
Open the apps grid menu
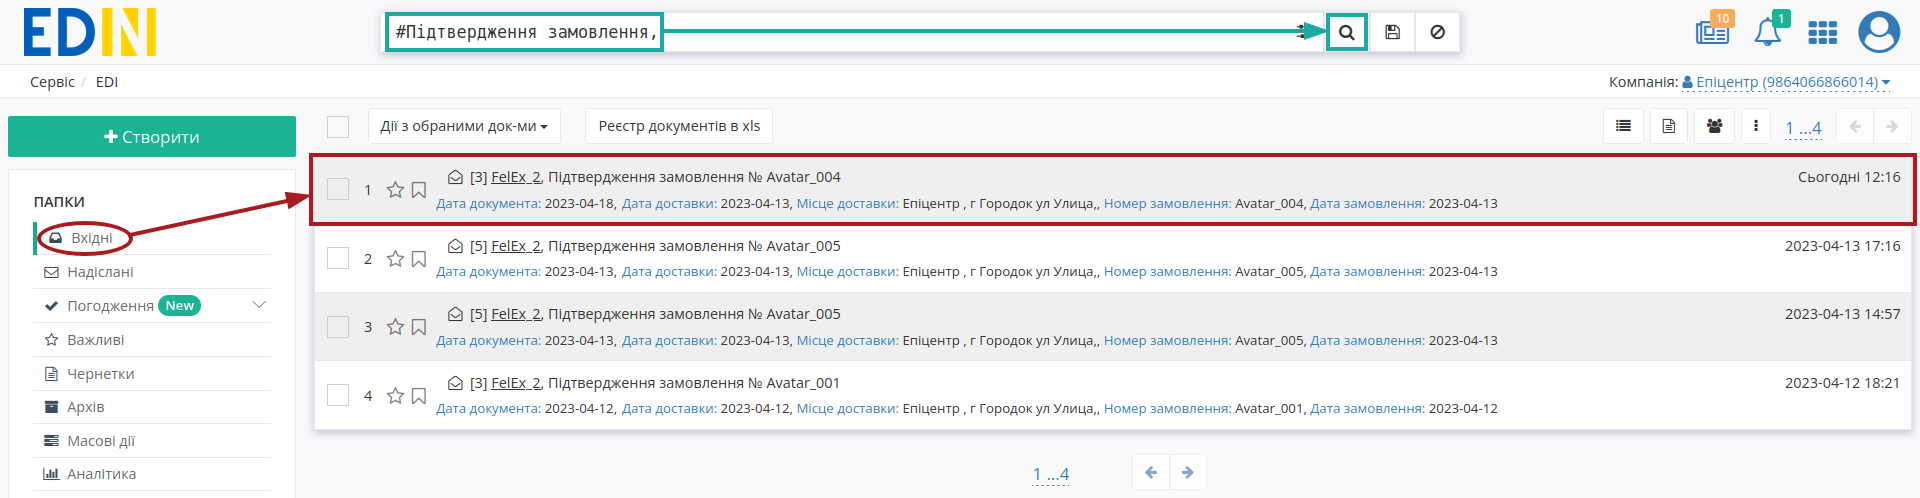click(1822, 33)
